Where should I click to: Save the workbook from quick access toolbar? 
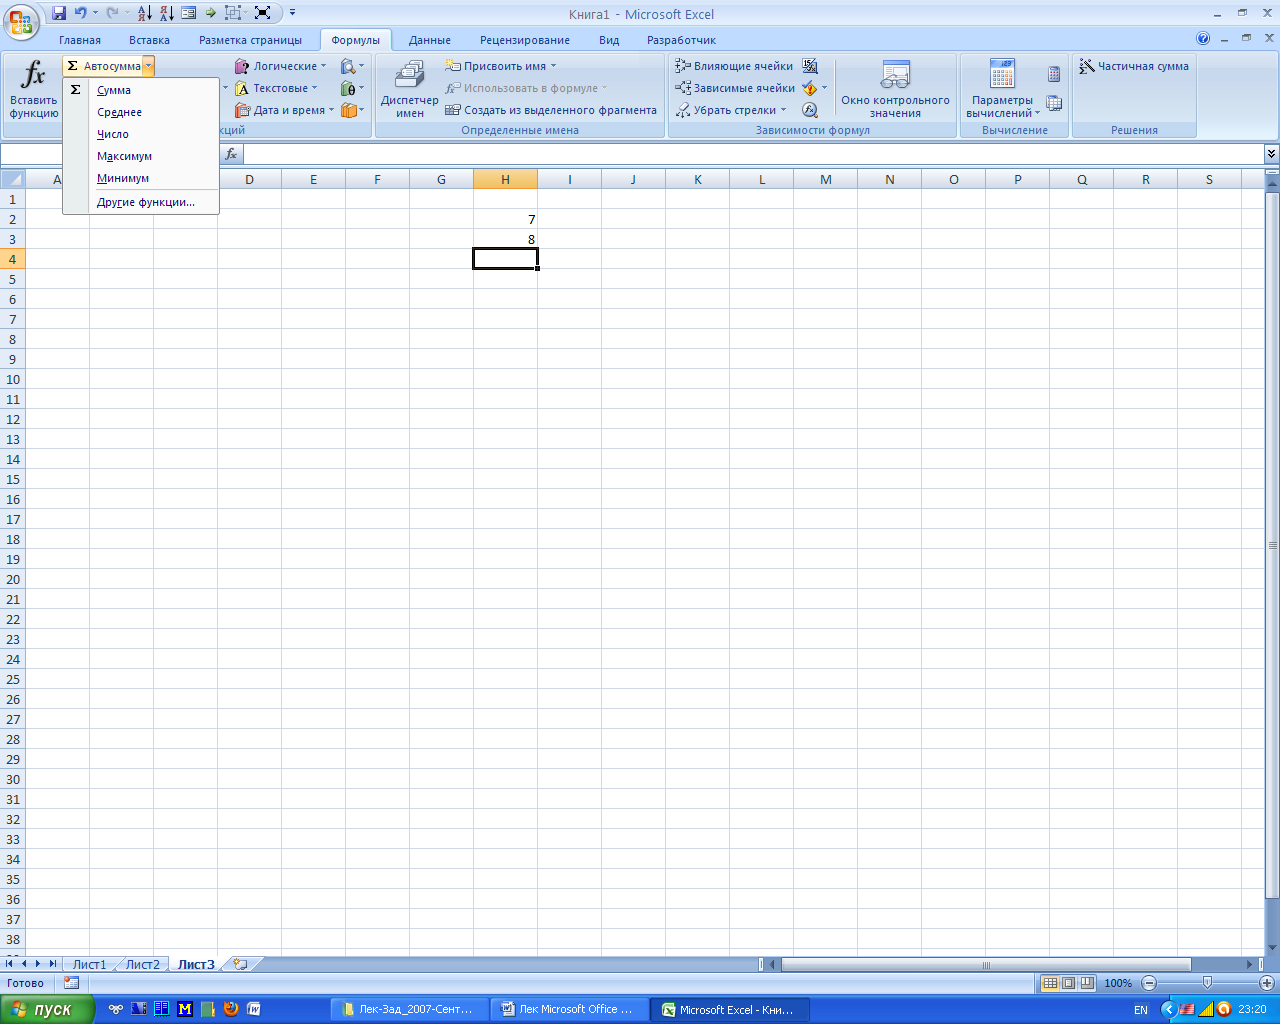click(59, 13)
